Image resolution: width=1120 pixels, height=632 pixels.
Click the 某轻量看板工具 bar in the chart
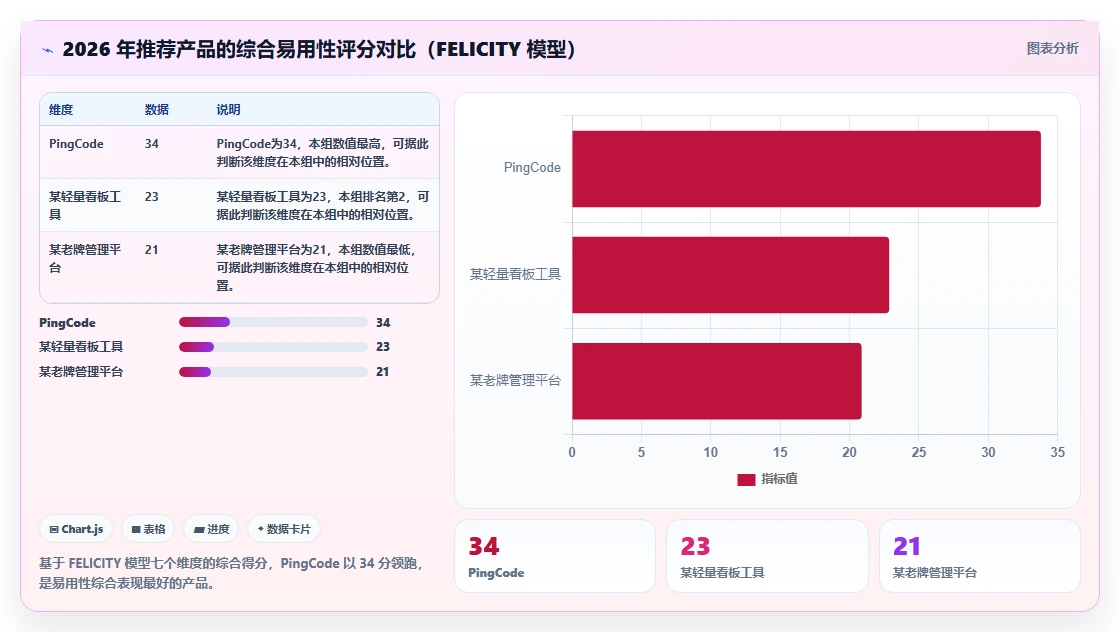(731, 275)
